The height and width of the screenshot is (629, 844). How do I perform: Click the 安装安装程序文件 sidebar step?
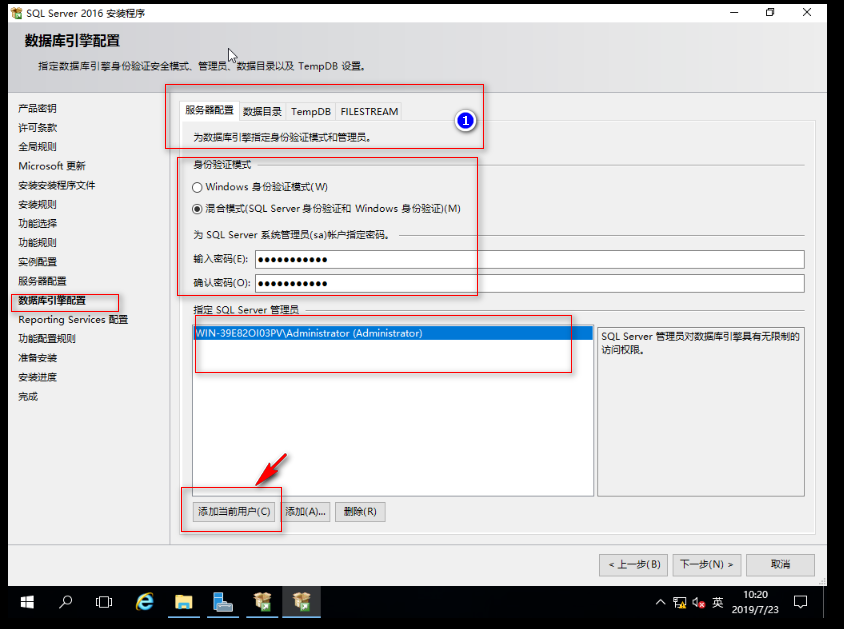pyautogui.click(x=57, y=185)
